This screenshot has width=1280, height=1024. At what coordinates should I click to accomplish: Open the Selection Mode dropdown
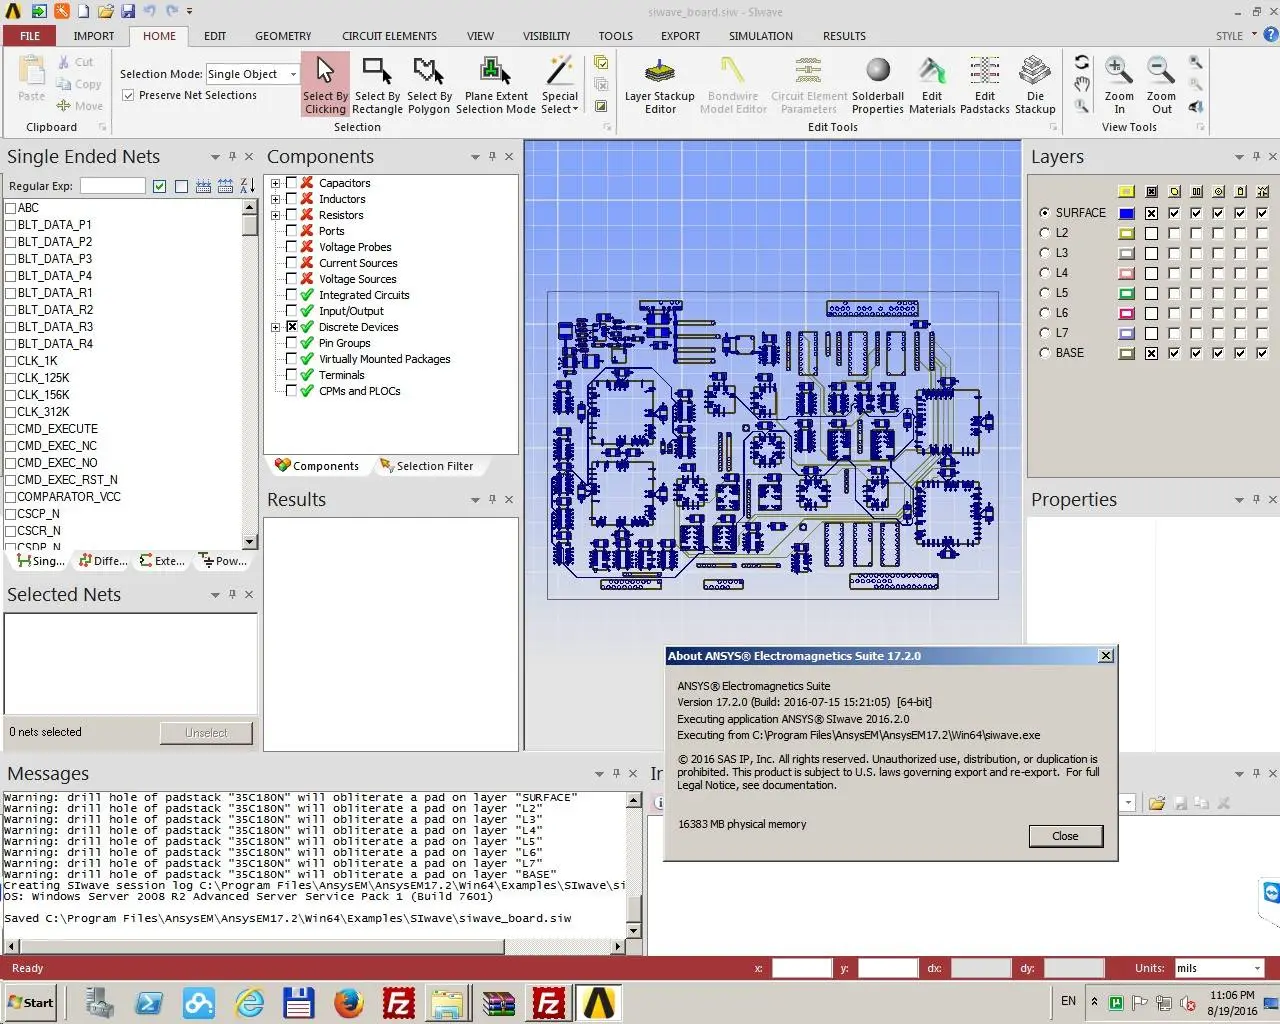(293, 74)
